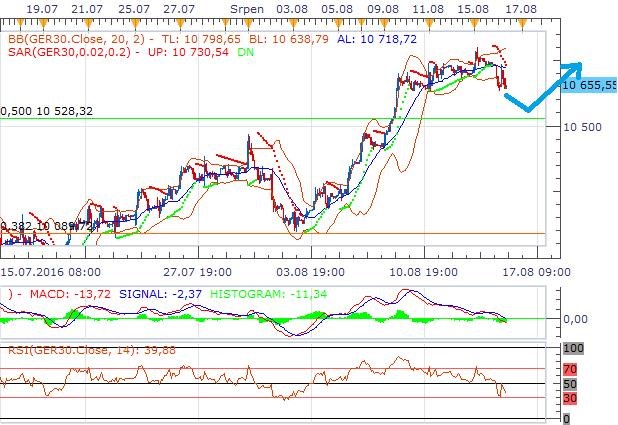Click the 03.08 19:00 time label

click(311, 272)
